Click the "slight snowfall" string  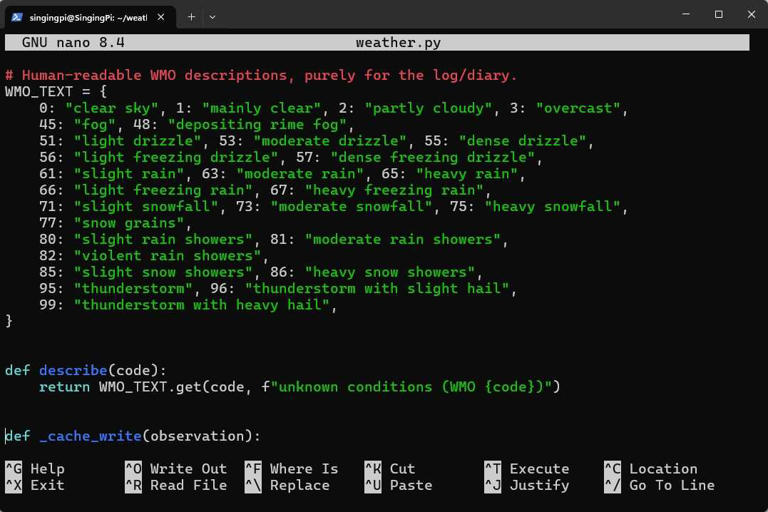pos(146,207)
